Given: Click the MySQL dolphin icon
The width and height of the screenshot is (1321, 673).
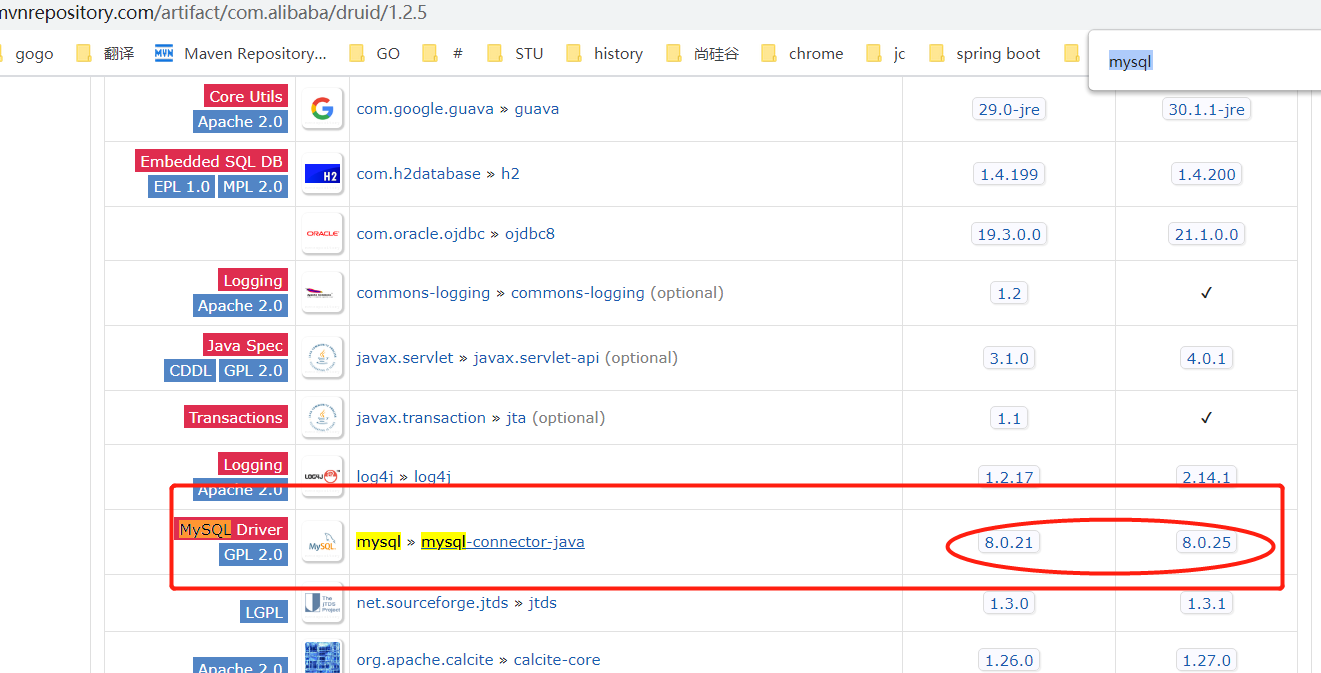Looking at the screenshot, I should (x=321, y=541).
